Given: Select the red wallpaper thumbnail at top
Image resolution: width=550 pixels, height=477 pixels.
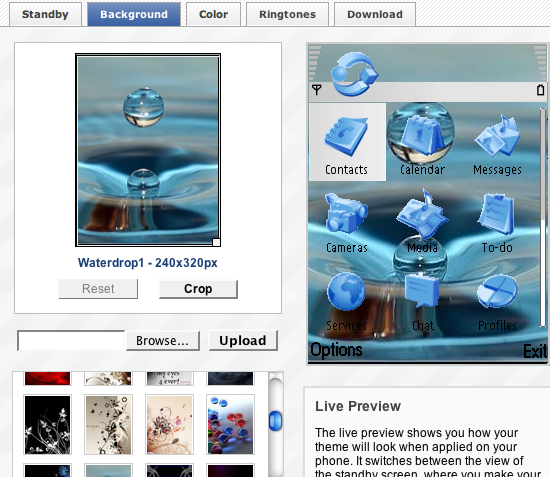Looking at the screenshot, I should click(x=47, y=379).
